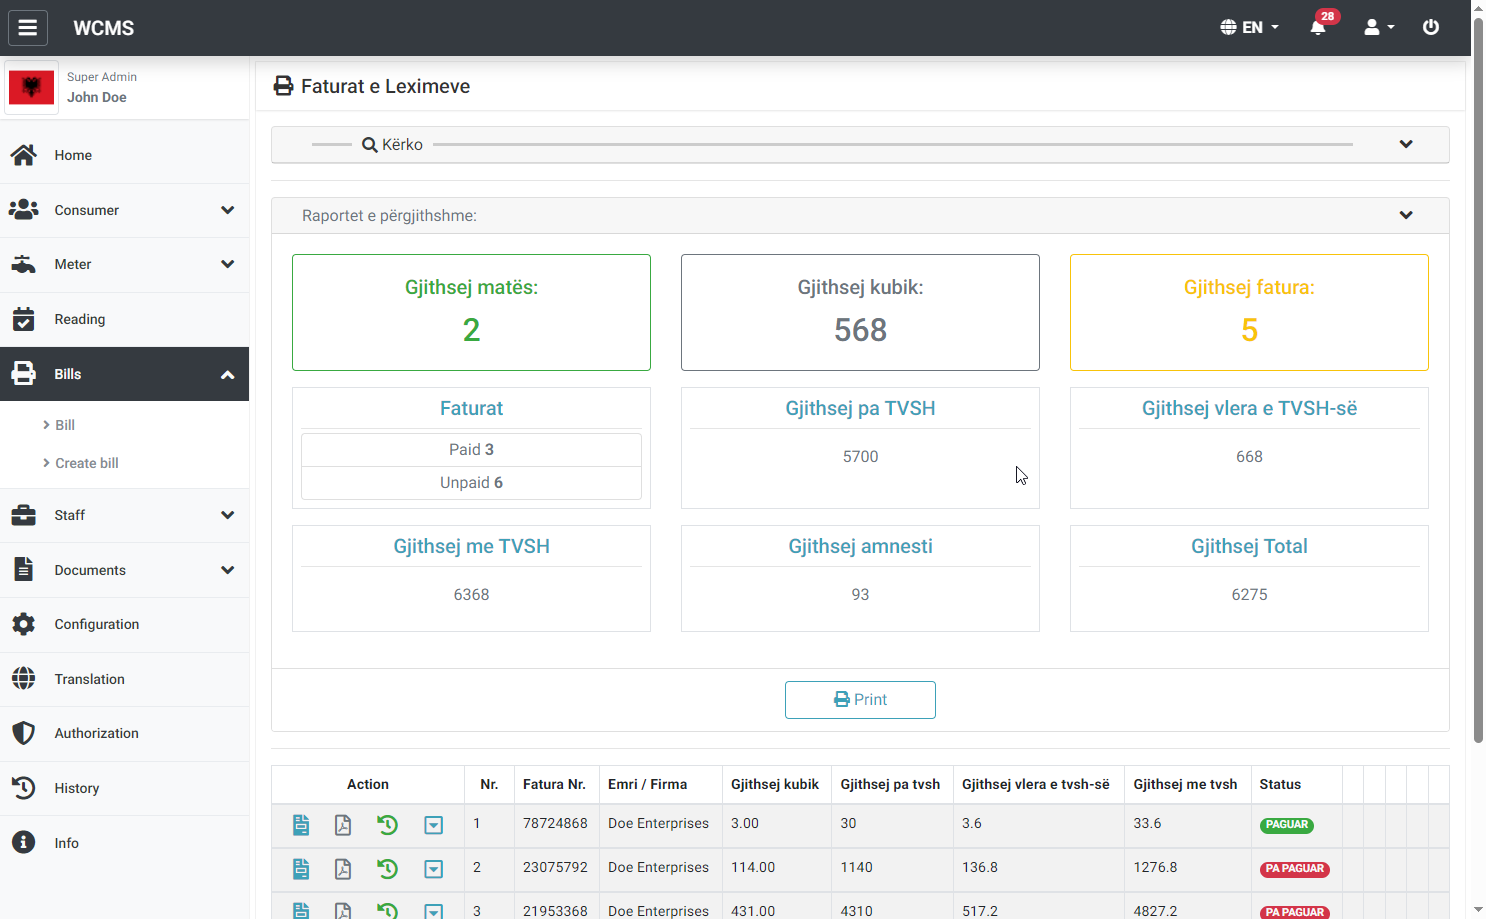Open bill details icon for invoice 23075792
The width and height of the screenshot is (1486, 919).
[x=301, y=869]
